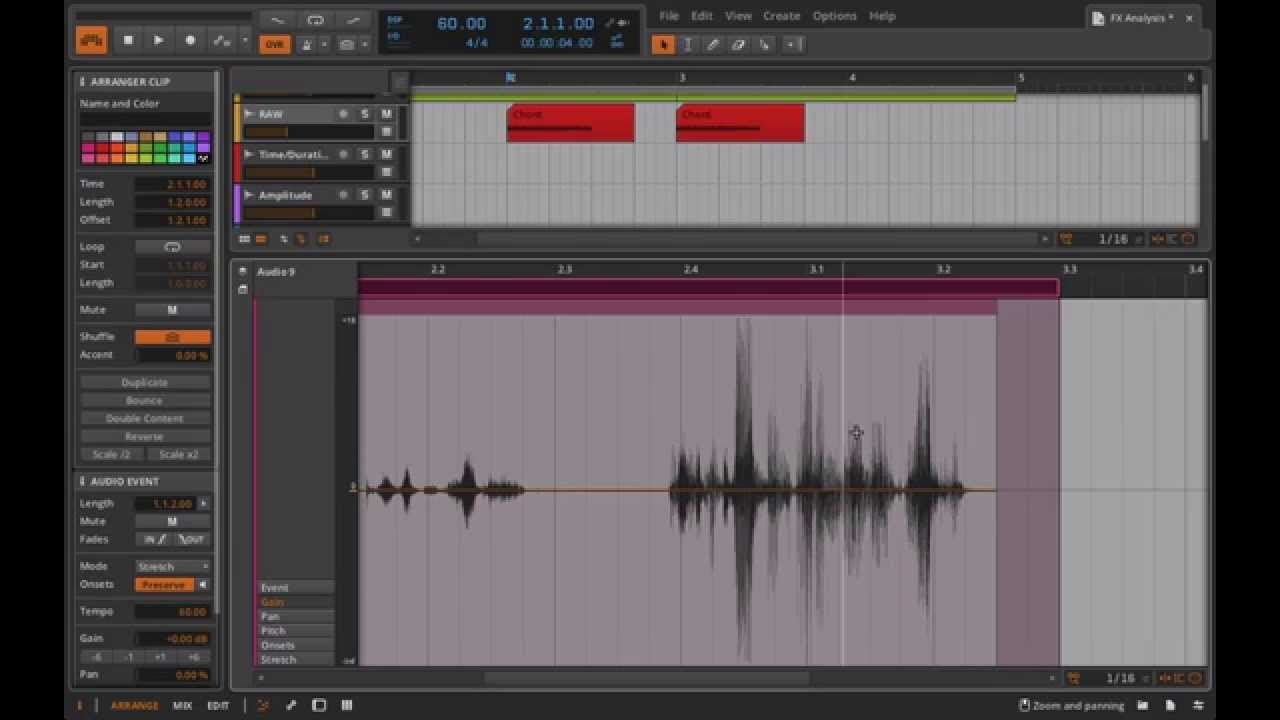This screenshot has height=720, width=1280.
Task: Select the Onsets expression lane
Action: [x=296, y=645]
